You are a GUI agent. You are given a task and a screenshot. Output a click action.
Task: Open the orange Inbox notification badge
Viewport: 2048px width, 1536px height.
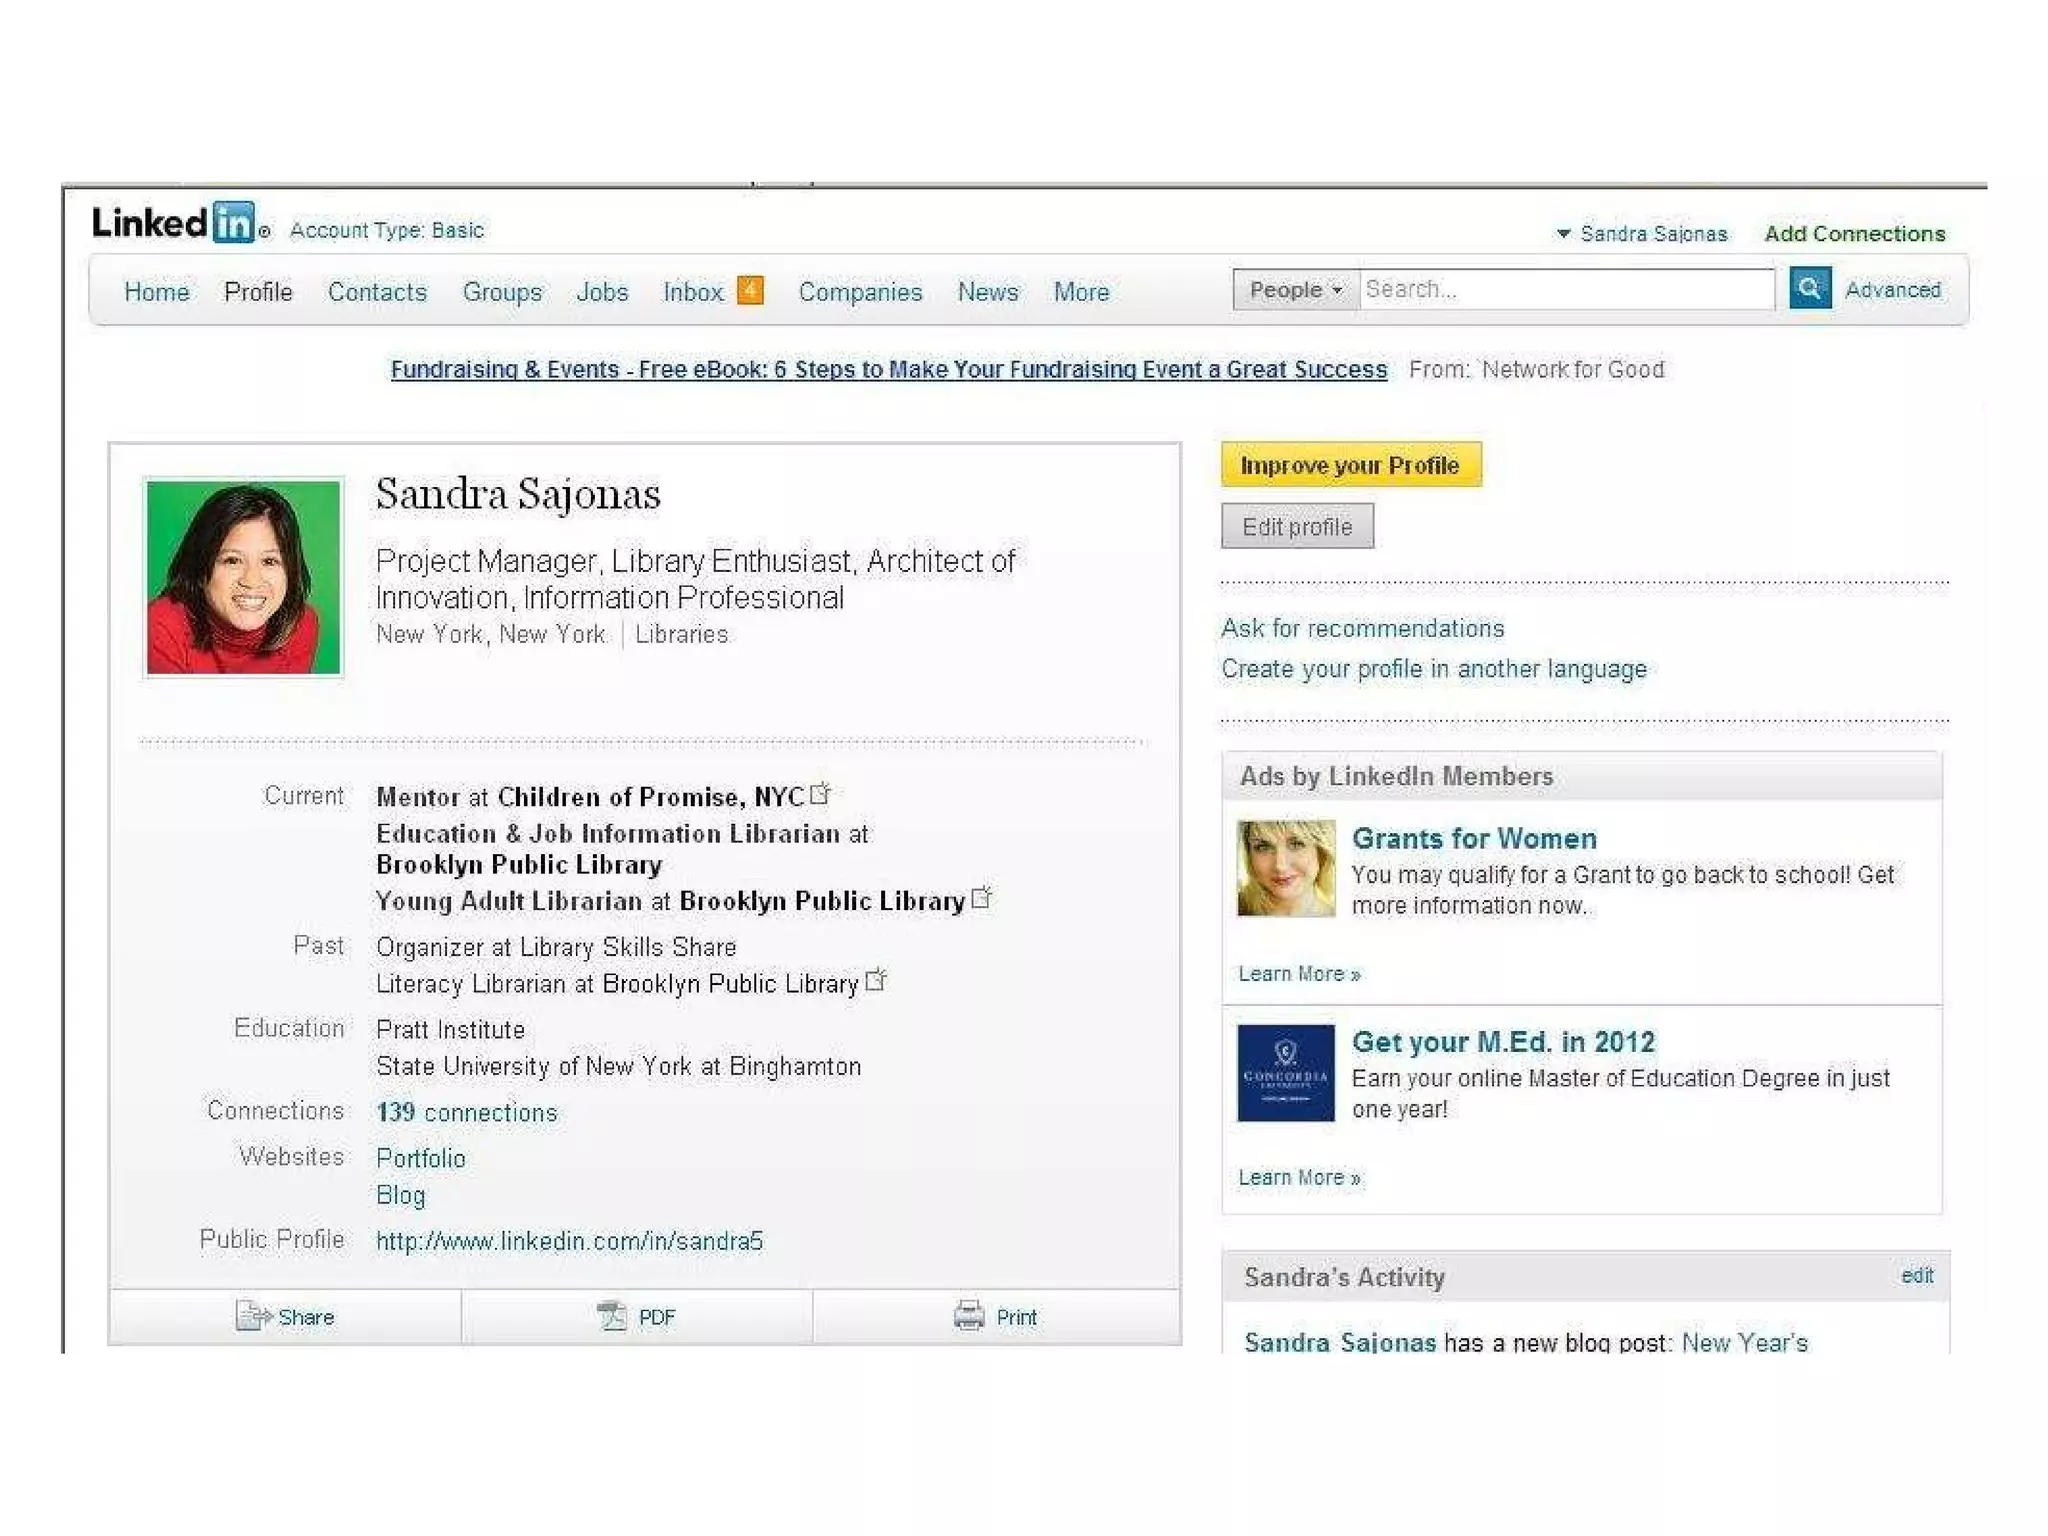[750, 291]
